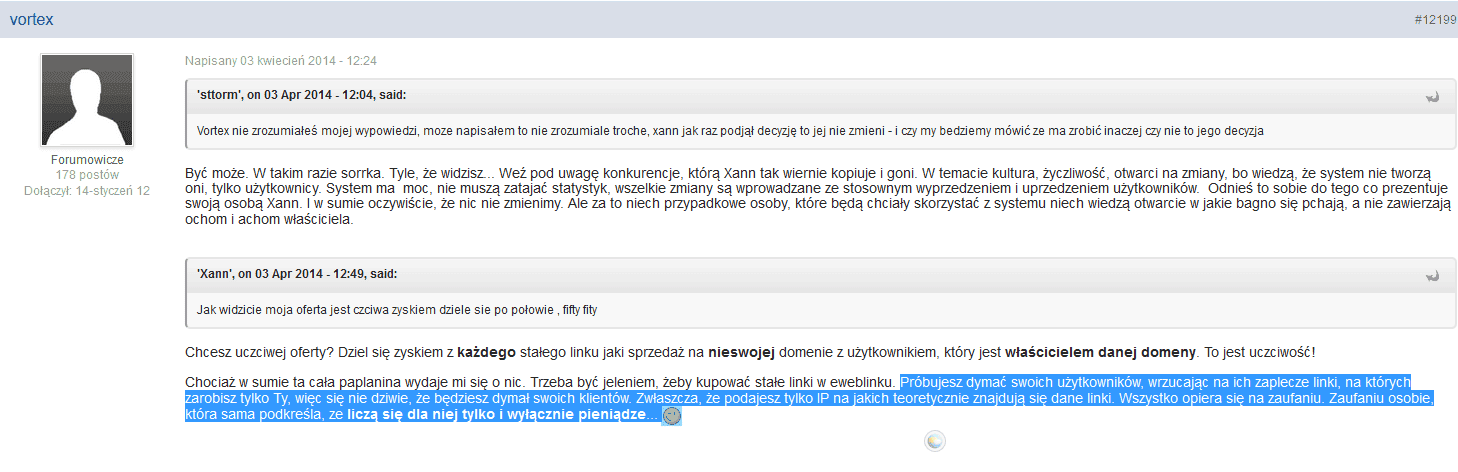Open vortex user profile link in header
This screenshot has width=1458, height=472.
[32, 19]
